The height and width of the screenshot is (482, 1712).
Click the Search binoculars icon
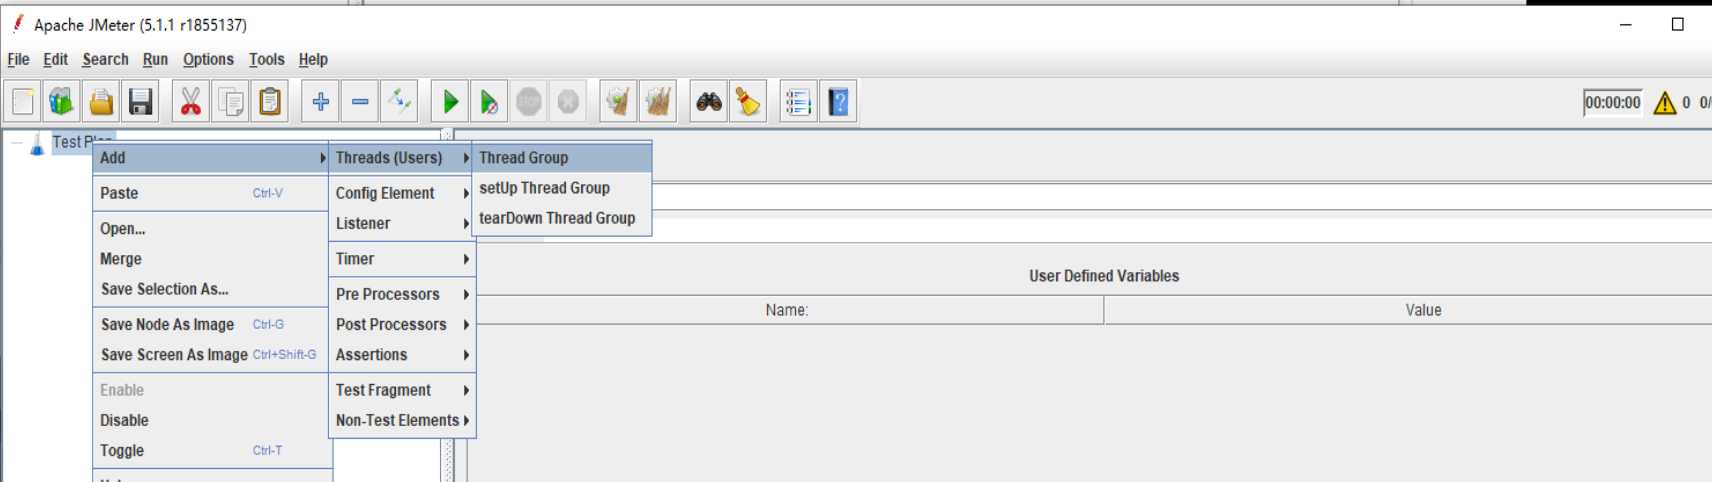[709, 102]
